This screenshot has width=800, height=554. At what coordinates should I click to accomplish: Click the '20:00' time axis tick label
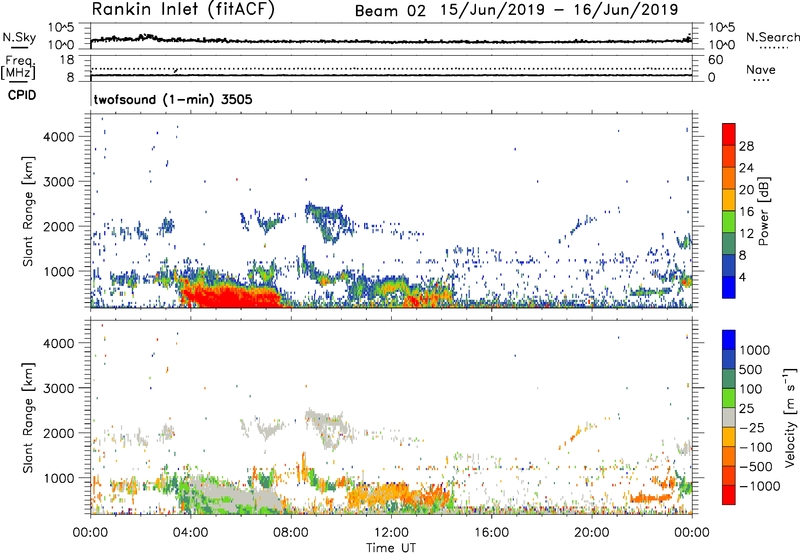(591, 533)
